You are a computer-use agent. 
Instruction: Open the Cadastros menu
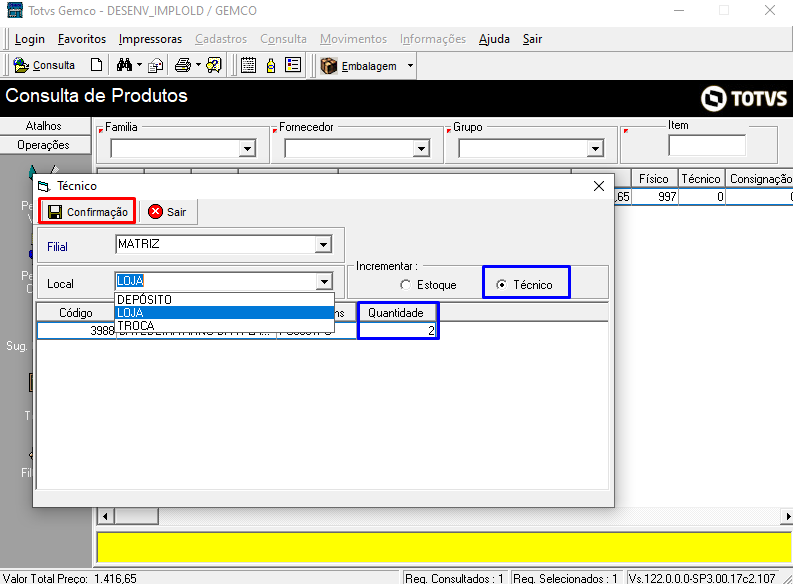click(221, 39)
